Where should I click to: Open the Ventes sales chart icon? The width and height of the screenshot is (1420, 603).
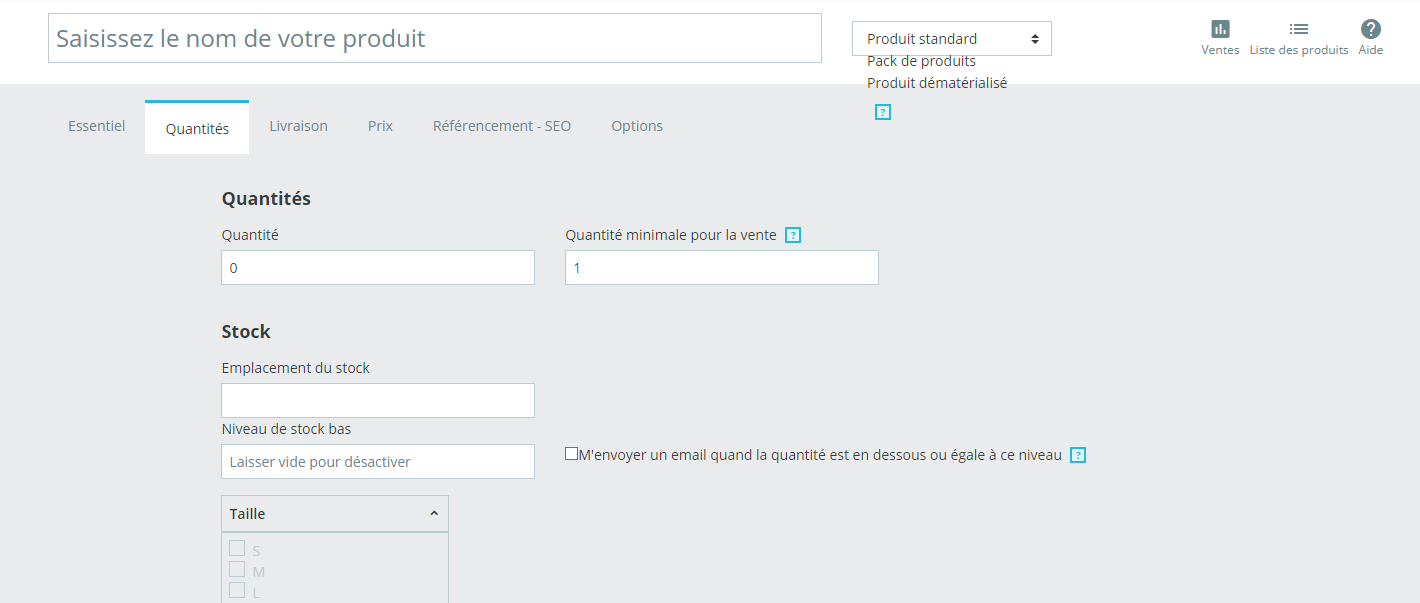(x=1220, y=29)
